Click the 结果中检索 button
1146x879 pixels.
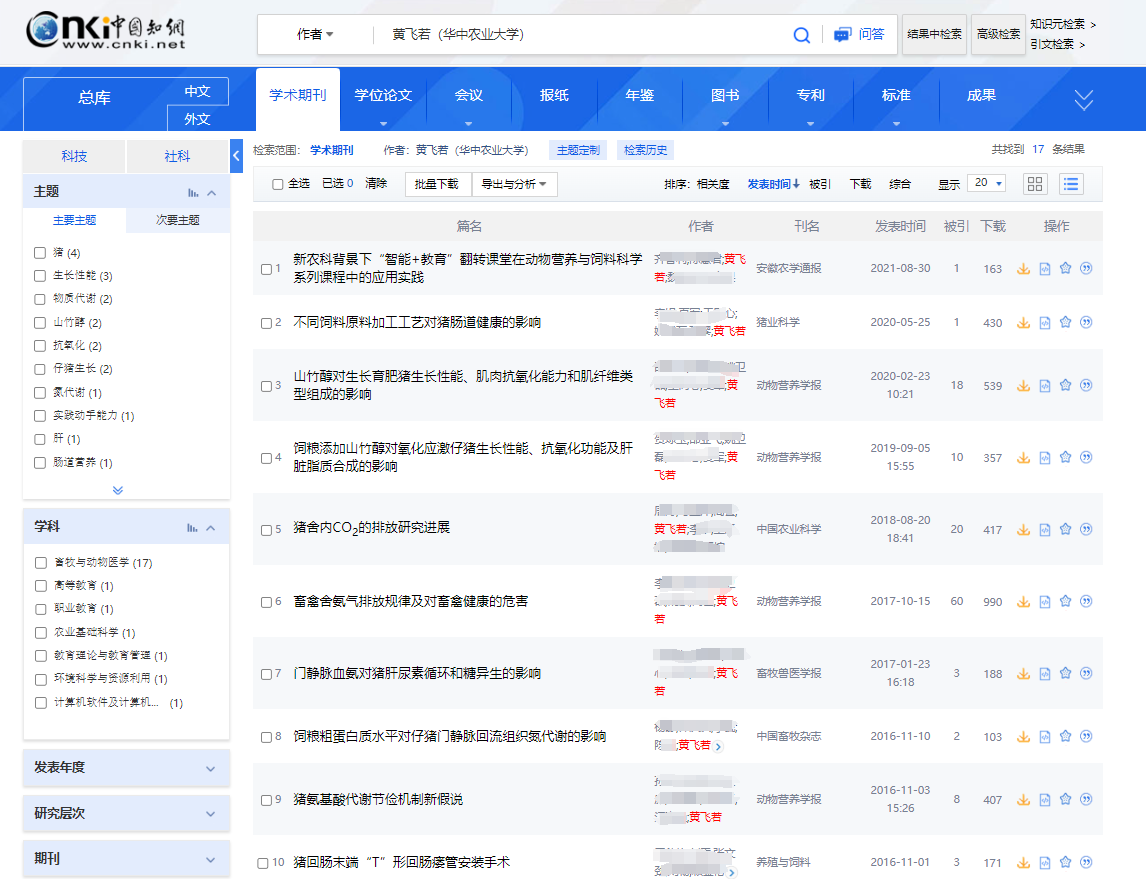(x=934, y=34)
